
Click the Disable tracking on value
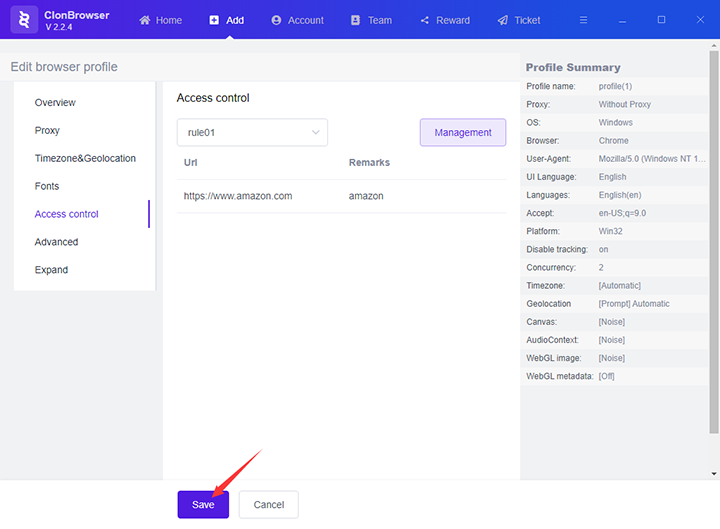pyautogui.click(x=603, y=249)
